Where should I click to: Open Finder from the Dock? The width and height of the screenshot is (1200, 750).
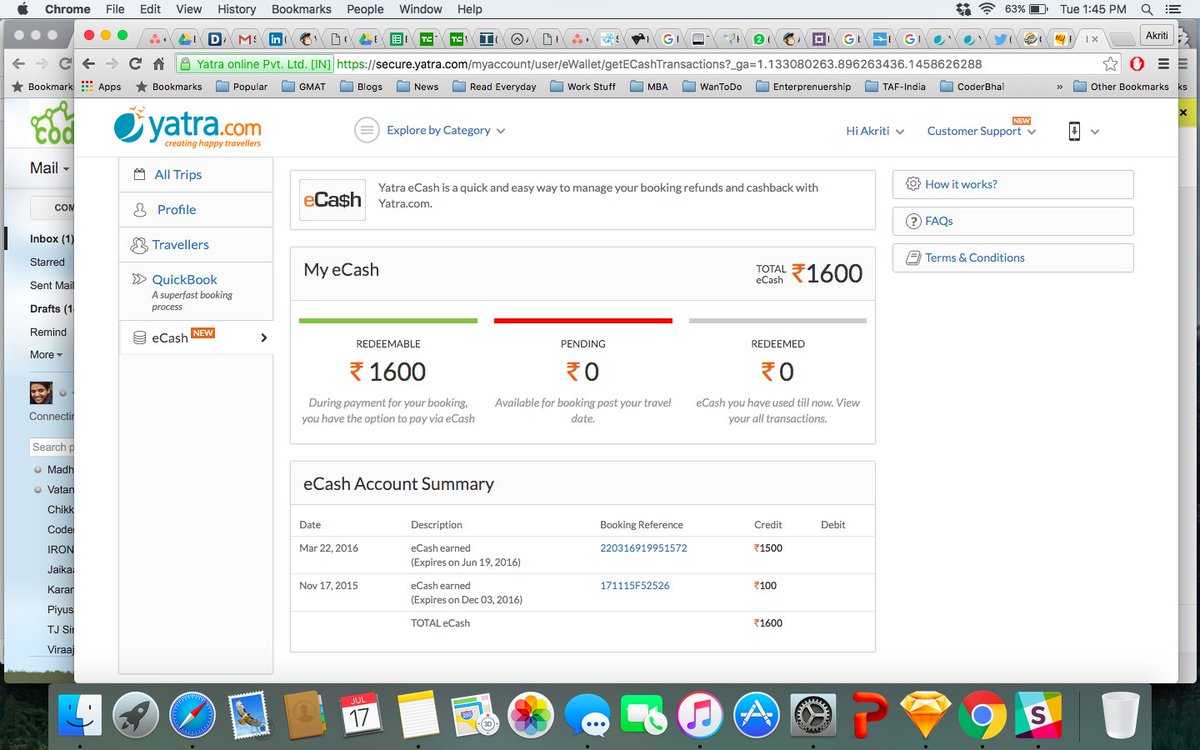80,715
